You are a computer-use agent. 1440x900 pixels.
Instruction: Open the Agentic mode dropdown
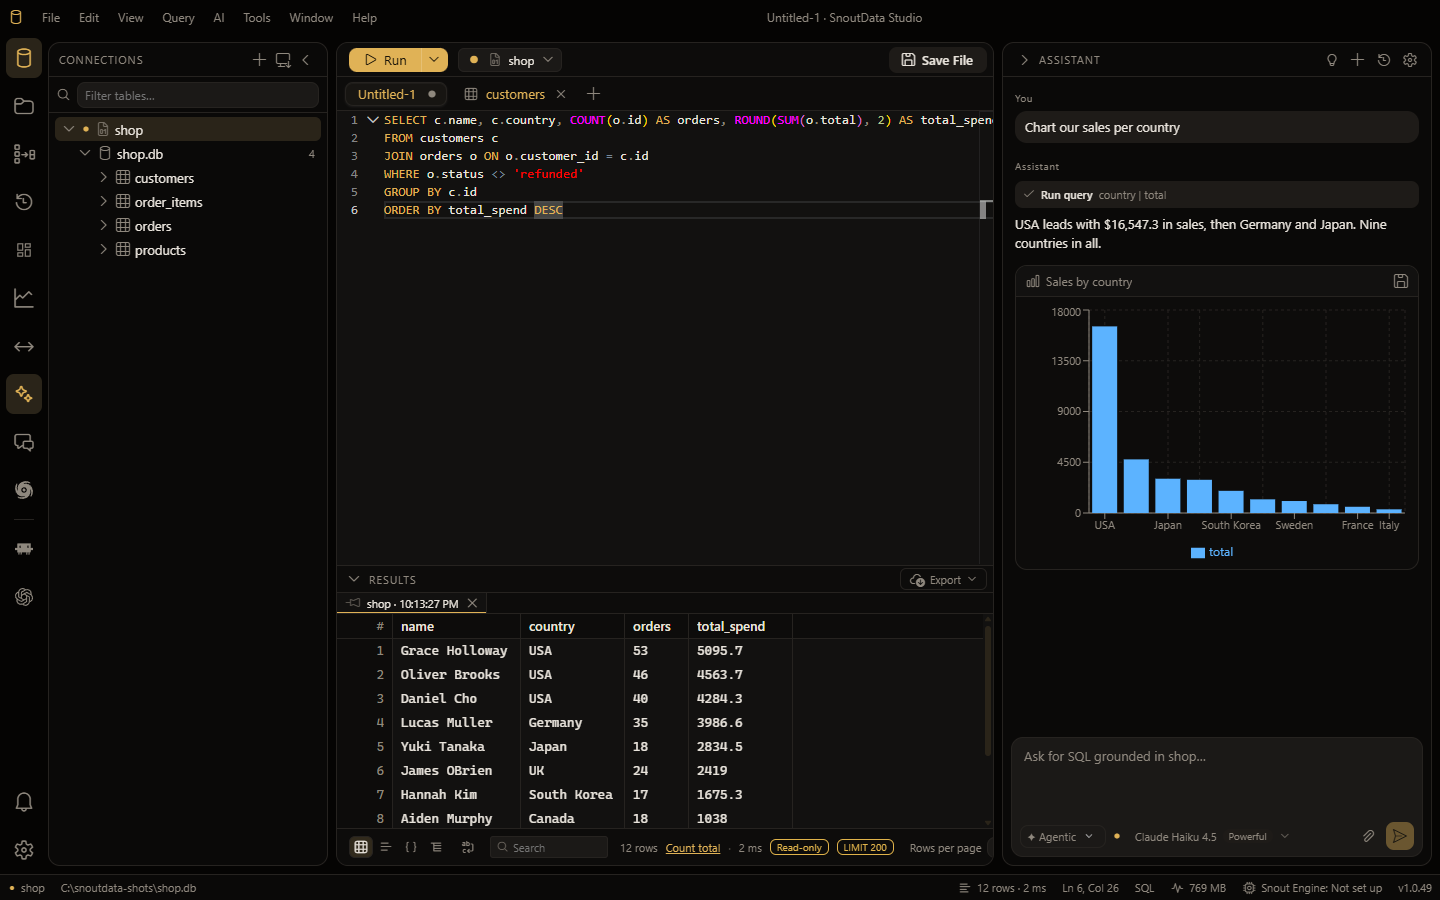click(1060, 837)
